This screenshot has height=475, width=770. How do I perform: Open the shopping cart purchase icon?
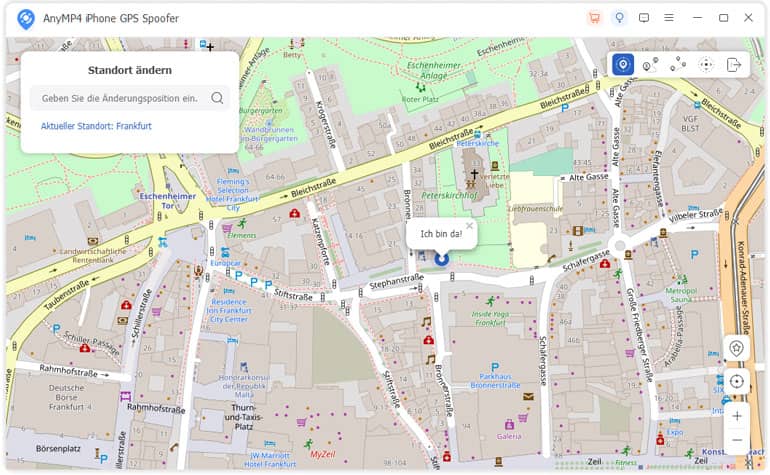click(595, 18)
